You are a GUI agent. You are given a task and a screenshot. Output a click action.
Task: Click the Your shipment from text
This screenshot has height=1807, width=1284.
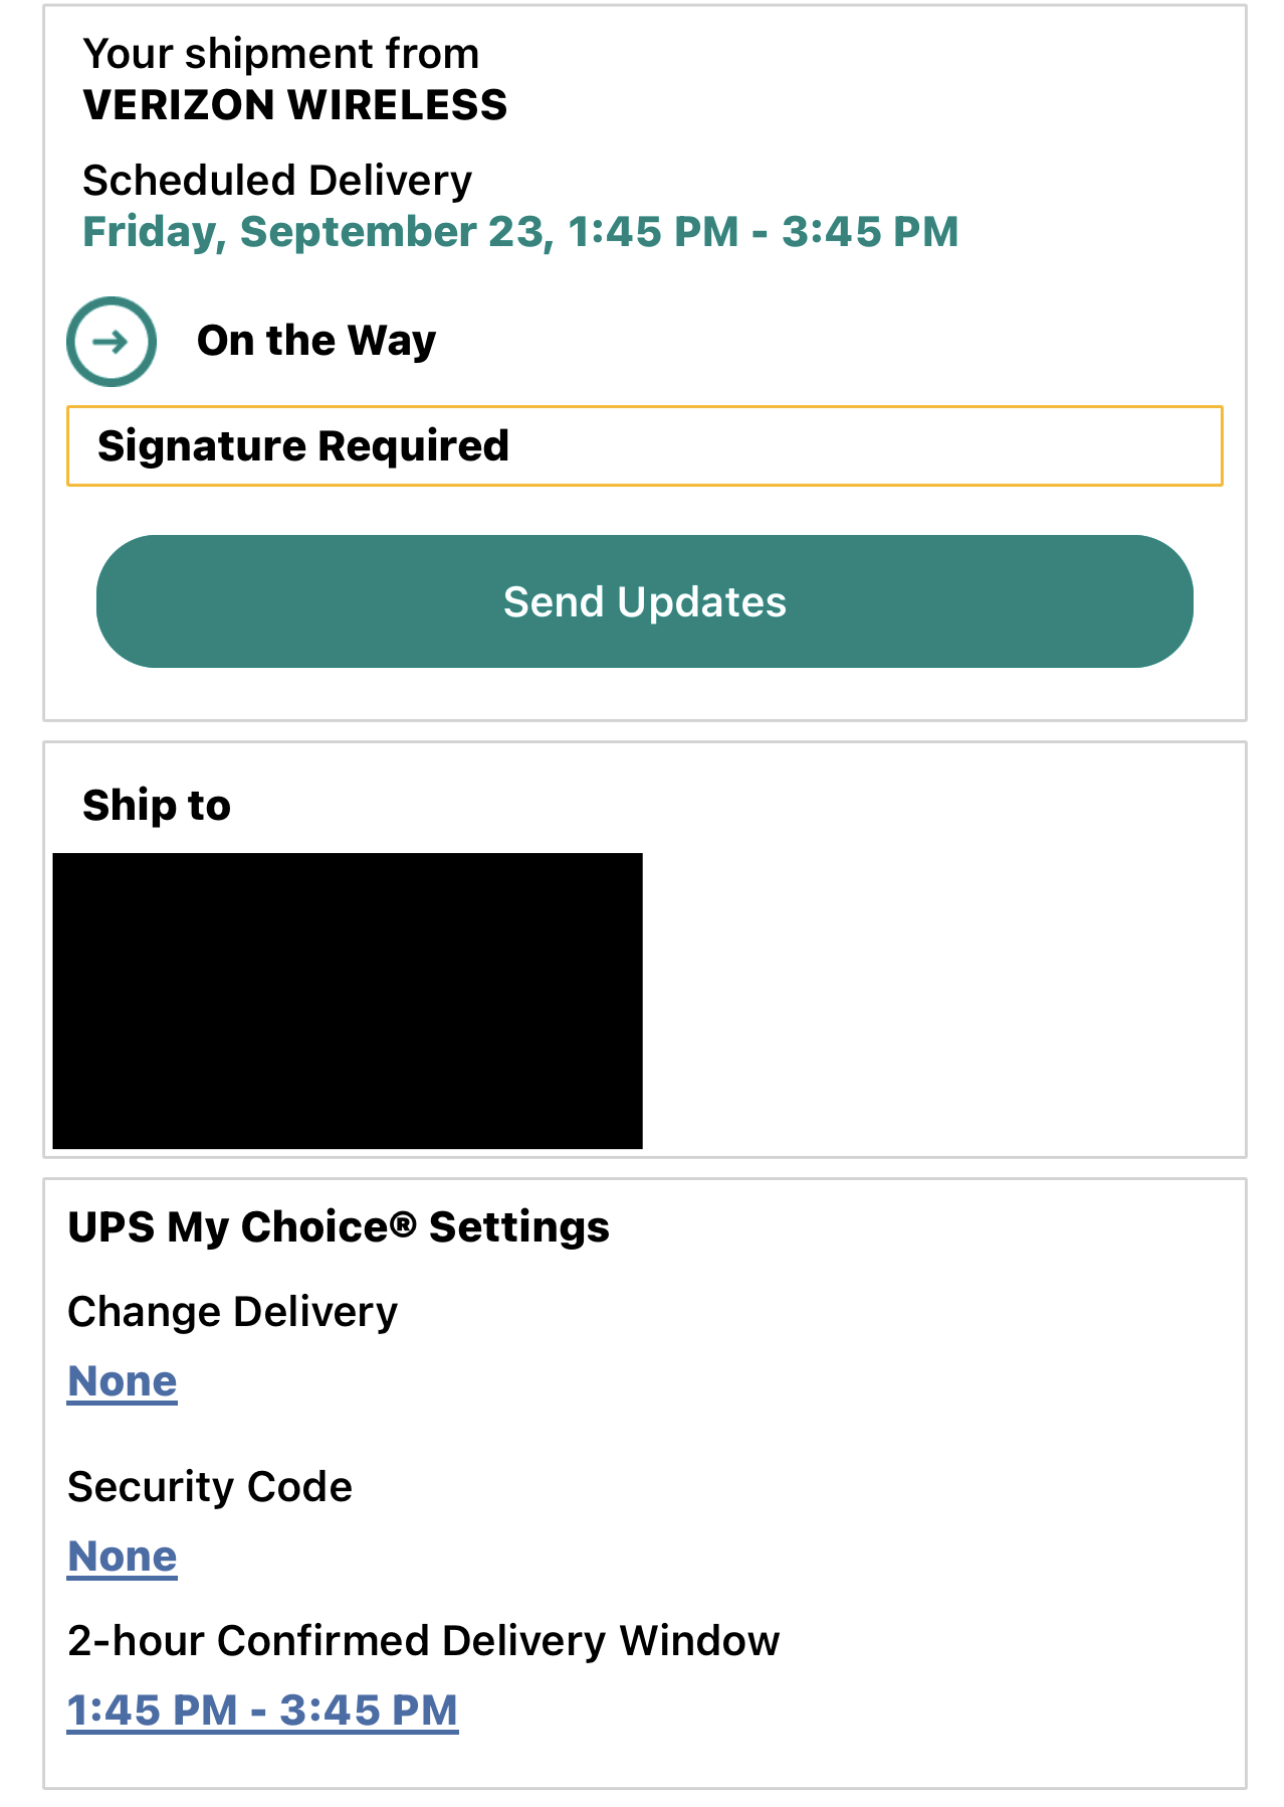(x=281, y=54)
